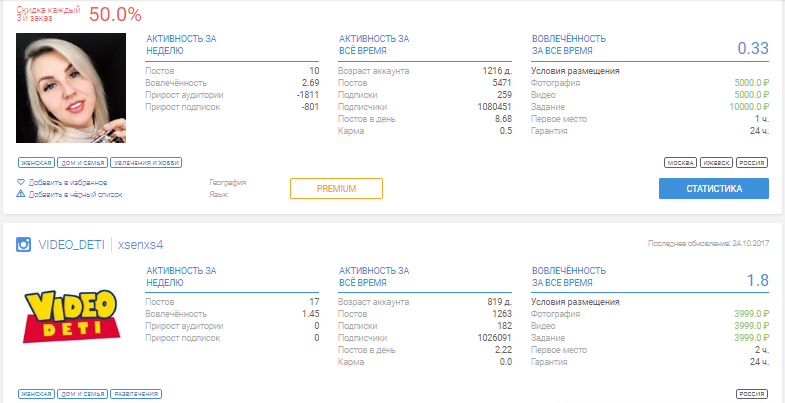Select the МОСКВА location tag
The image size is (785, 403).
click(680, 163)
